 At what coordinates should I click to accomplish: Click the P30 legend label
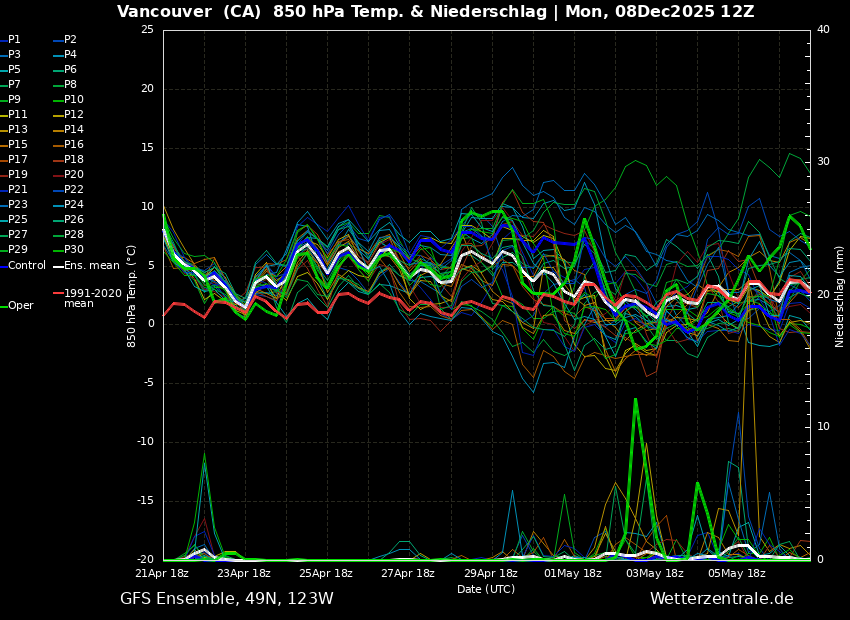74,250
